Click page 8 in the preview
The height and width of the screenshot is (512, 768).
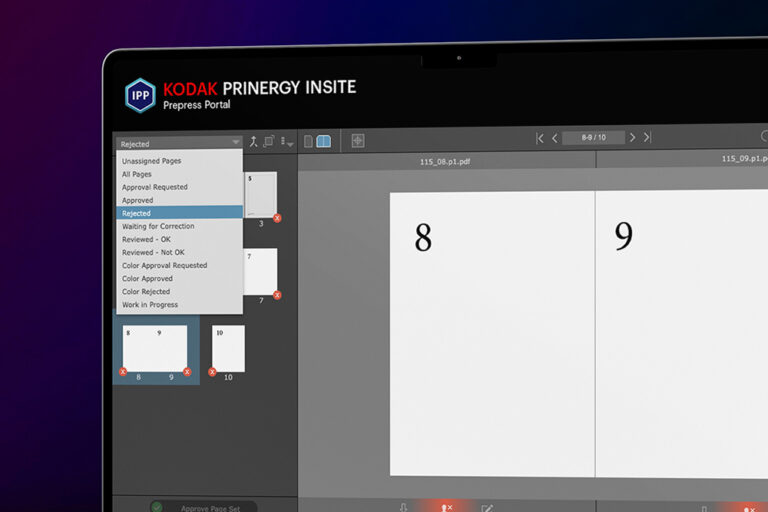(x=492, y=334)
